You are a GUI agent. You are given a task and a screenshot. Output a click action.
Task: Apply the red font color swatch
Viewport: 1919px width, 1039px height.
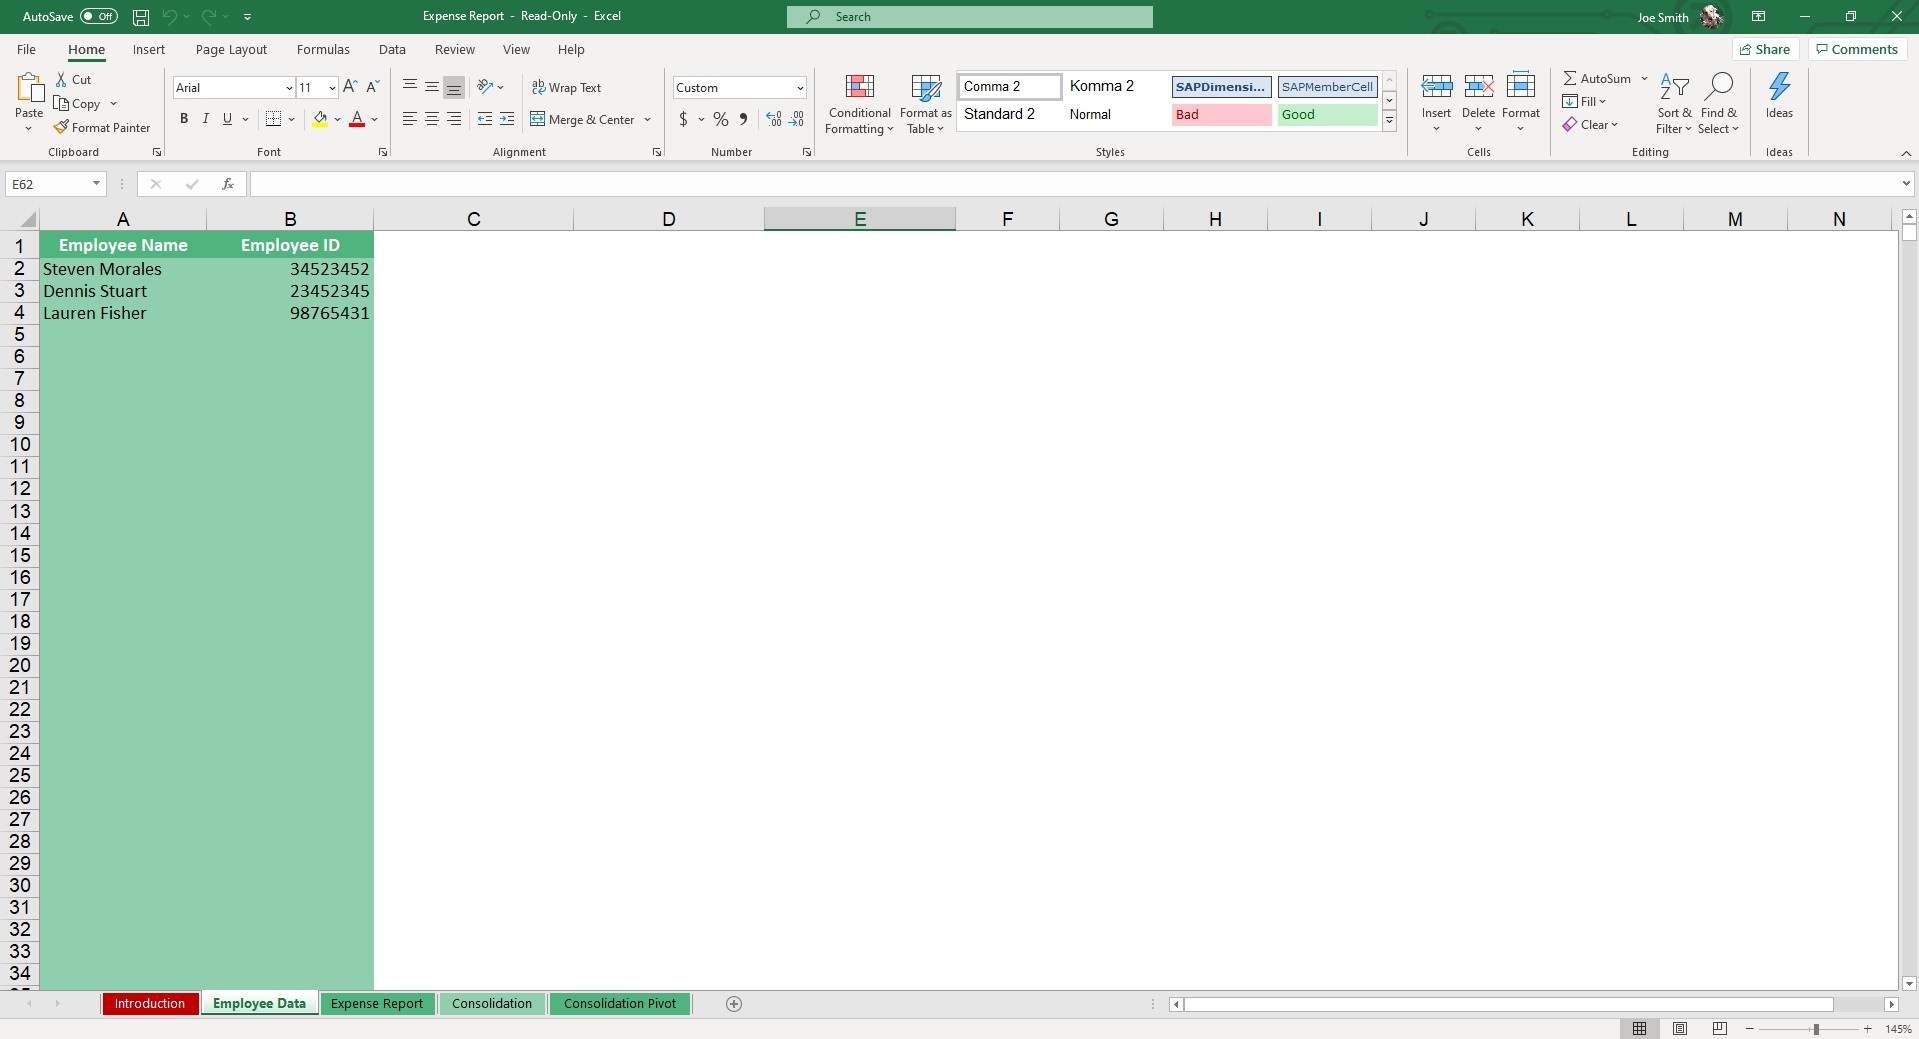pyautogui.click(x=357, y=119)
